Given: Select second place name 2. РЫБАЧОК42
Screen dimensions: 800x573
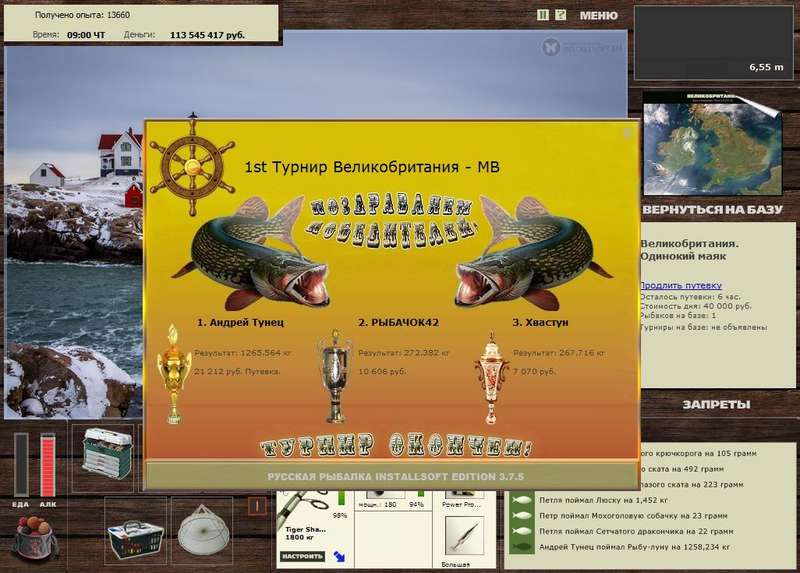Looking at the screenshot, I should coord(398,322).
